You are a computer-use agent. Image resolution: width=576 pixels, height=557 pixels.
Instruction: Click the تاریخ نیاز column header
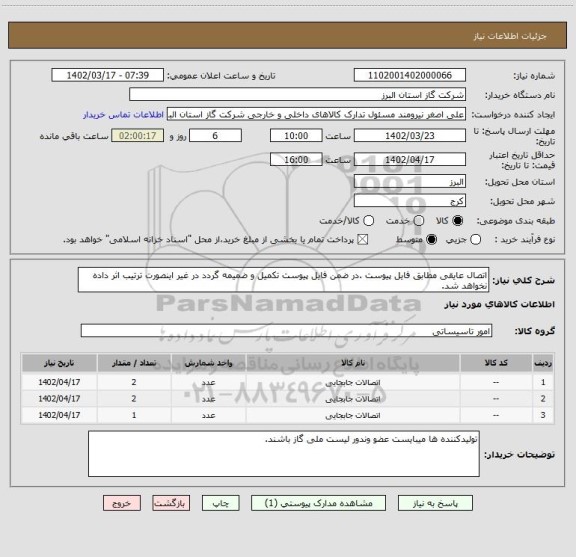59,363
